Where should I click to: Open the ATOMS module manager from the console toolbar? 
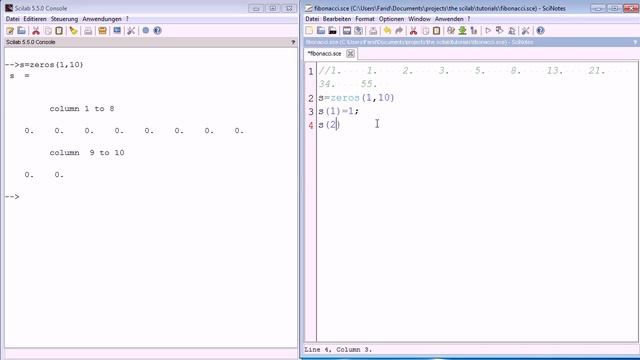tap(102, 31)
